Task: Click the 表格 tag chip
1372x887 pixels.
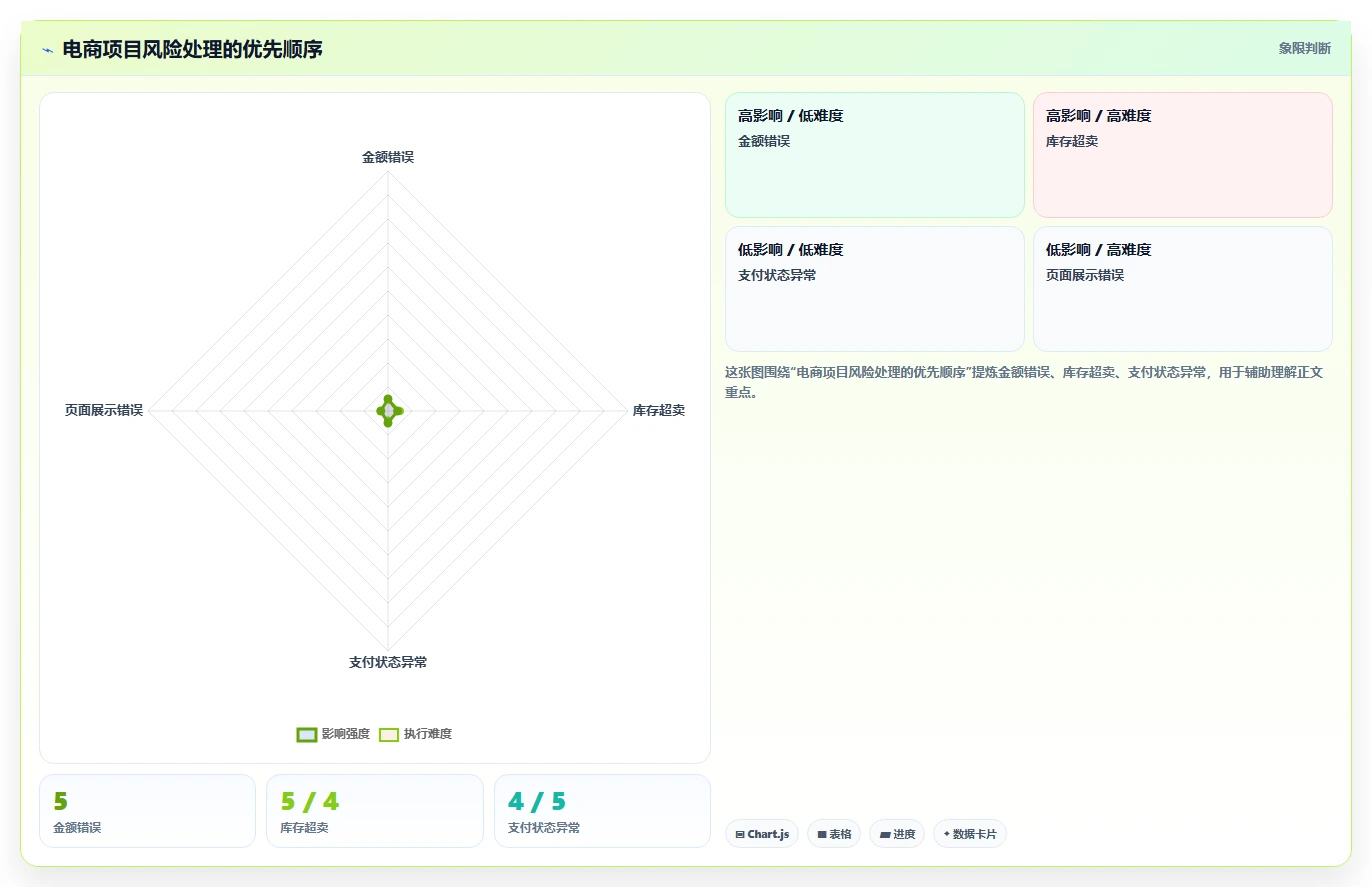Action: 834,834
